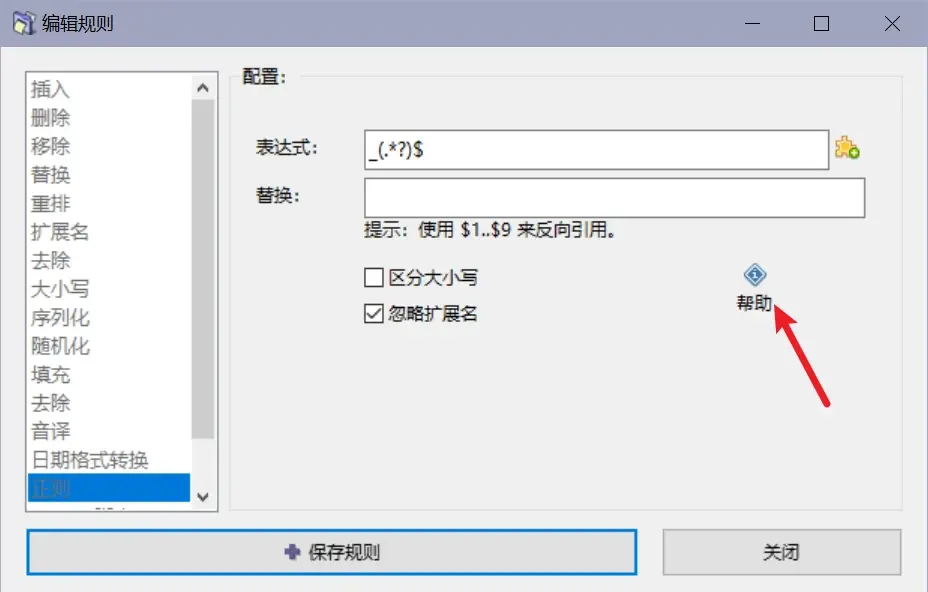Click the 保存规则 button
This screenshot has height=592, width=928.
[x=331, y=552]
